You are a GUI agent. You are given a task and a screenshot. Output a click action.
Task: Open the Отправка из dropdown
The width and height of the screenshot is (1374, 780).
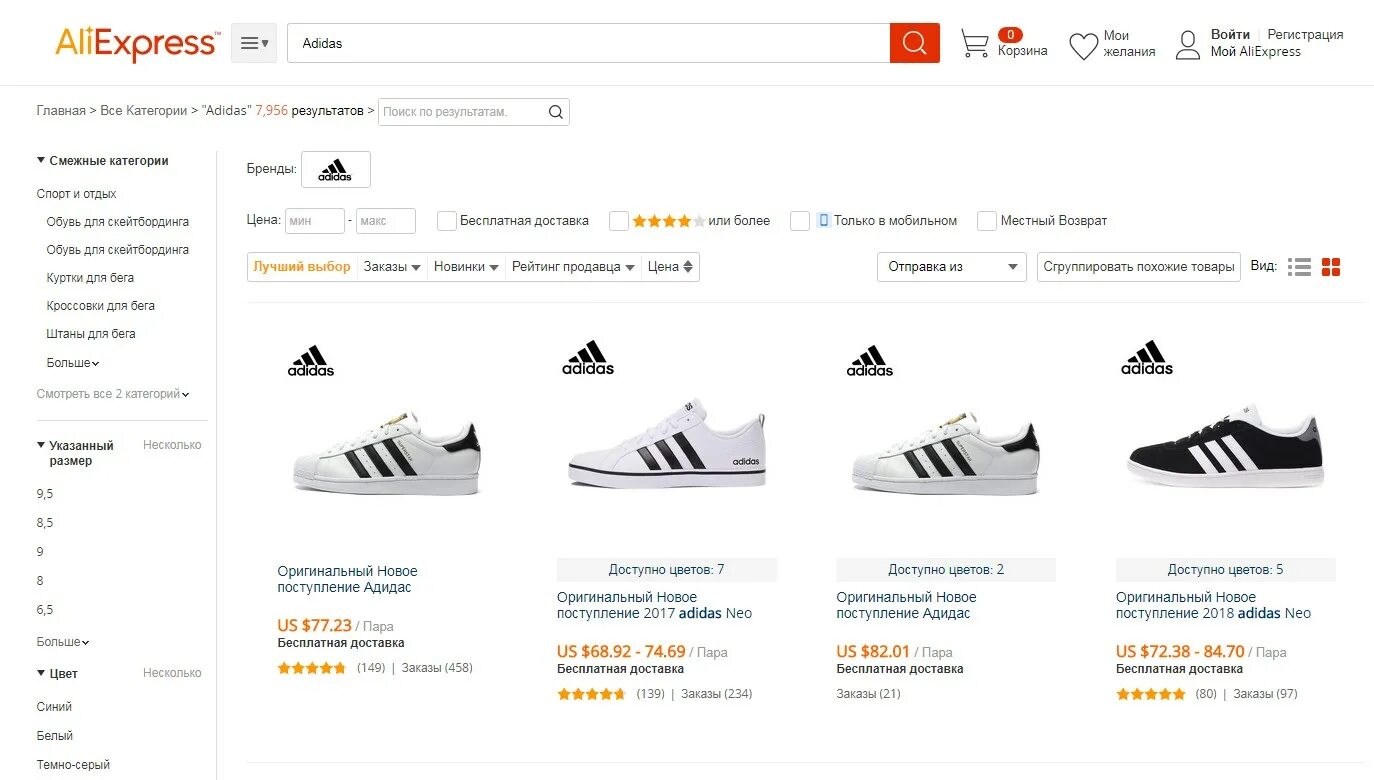click(x=951, y=267)
